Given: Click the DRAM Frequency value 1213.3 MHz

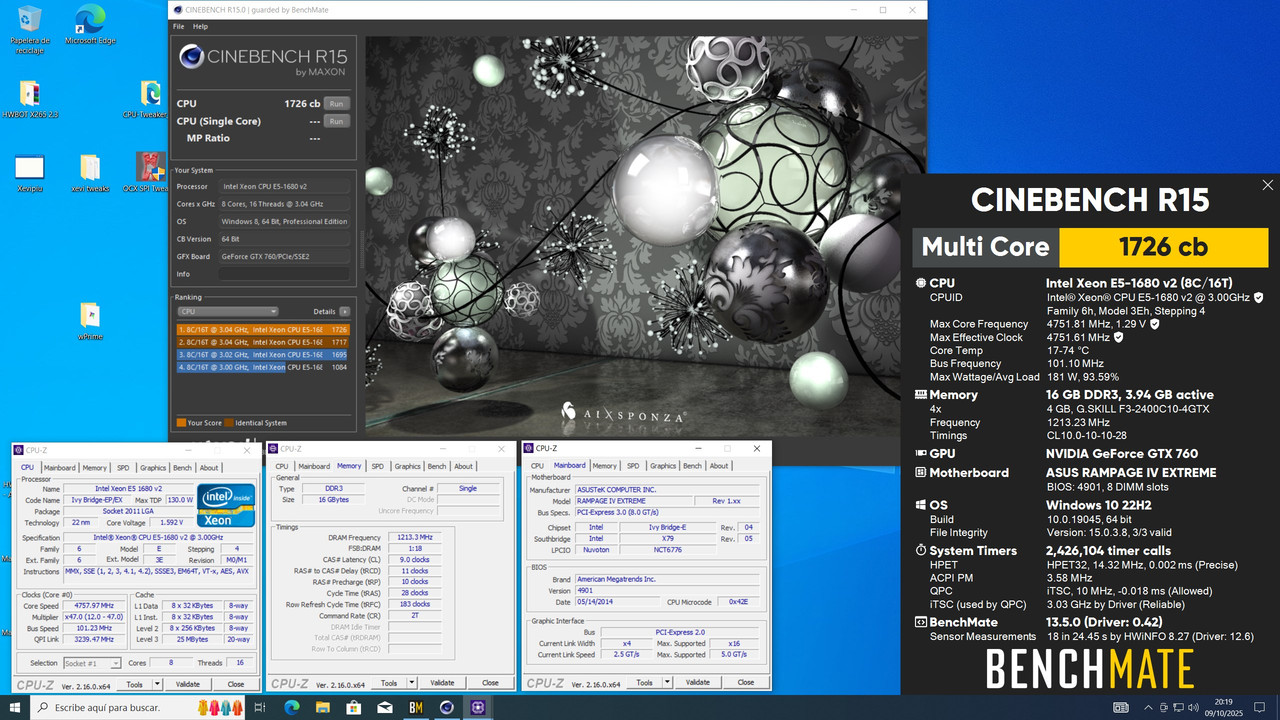Looking at the screenshot, I should [x=415, y=537].
